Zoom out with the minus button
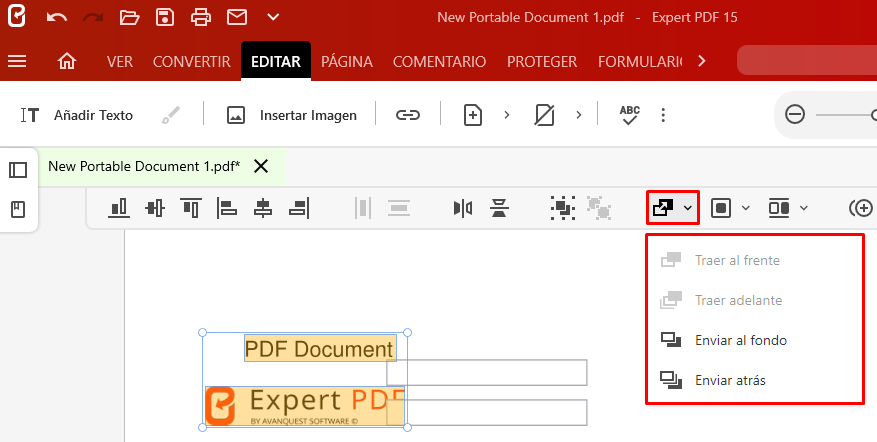Screen dimensions: 877x442 click(795, 115)
